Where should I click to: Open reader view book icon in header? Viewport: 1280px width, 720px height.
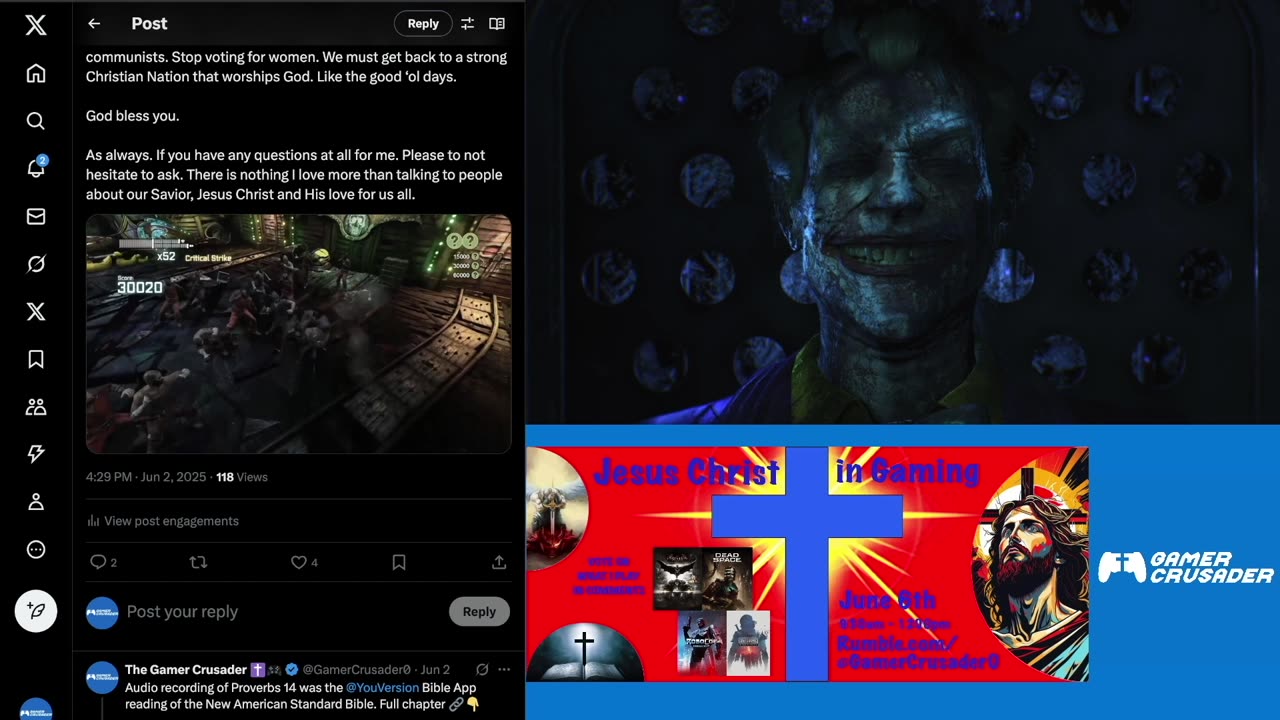click(497, 24)
